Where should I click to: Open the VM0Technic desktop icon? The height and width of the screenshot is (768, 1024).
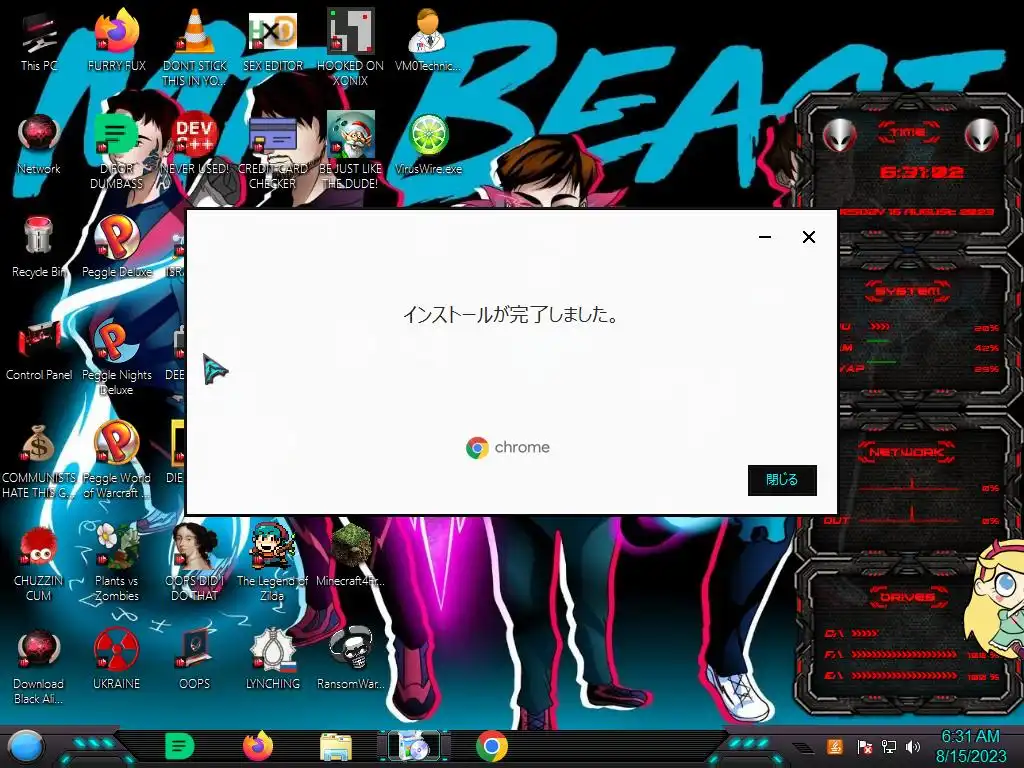coord(428,42)
